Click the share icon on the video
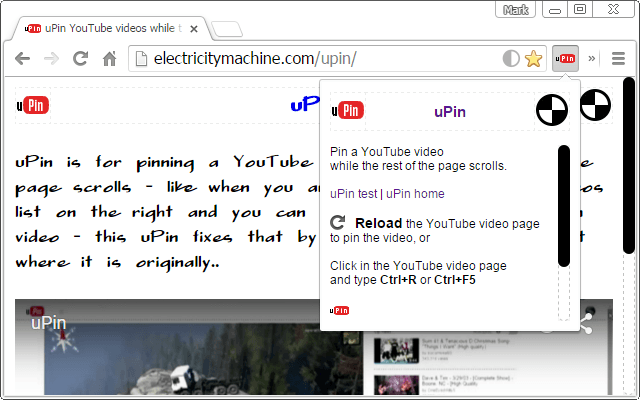The image size is (640, 400). [586, 324]
